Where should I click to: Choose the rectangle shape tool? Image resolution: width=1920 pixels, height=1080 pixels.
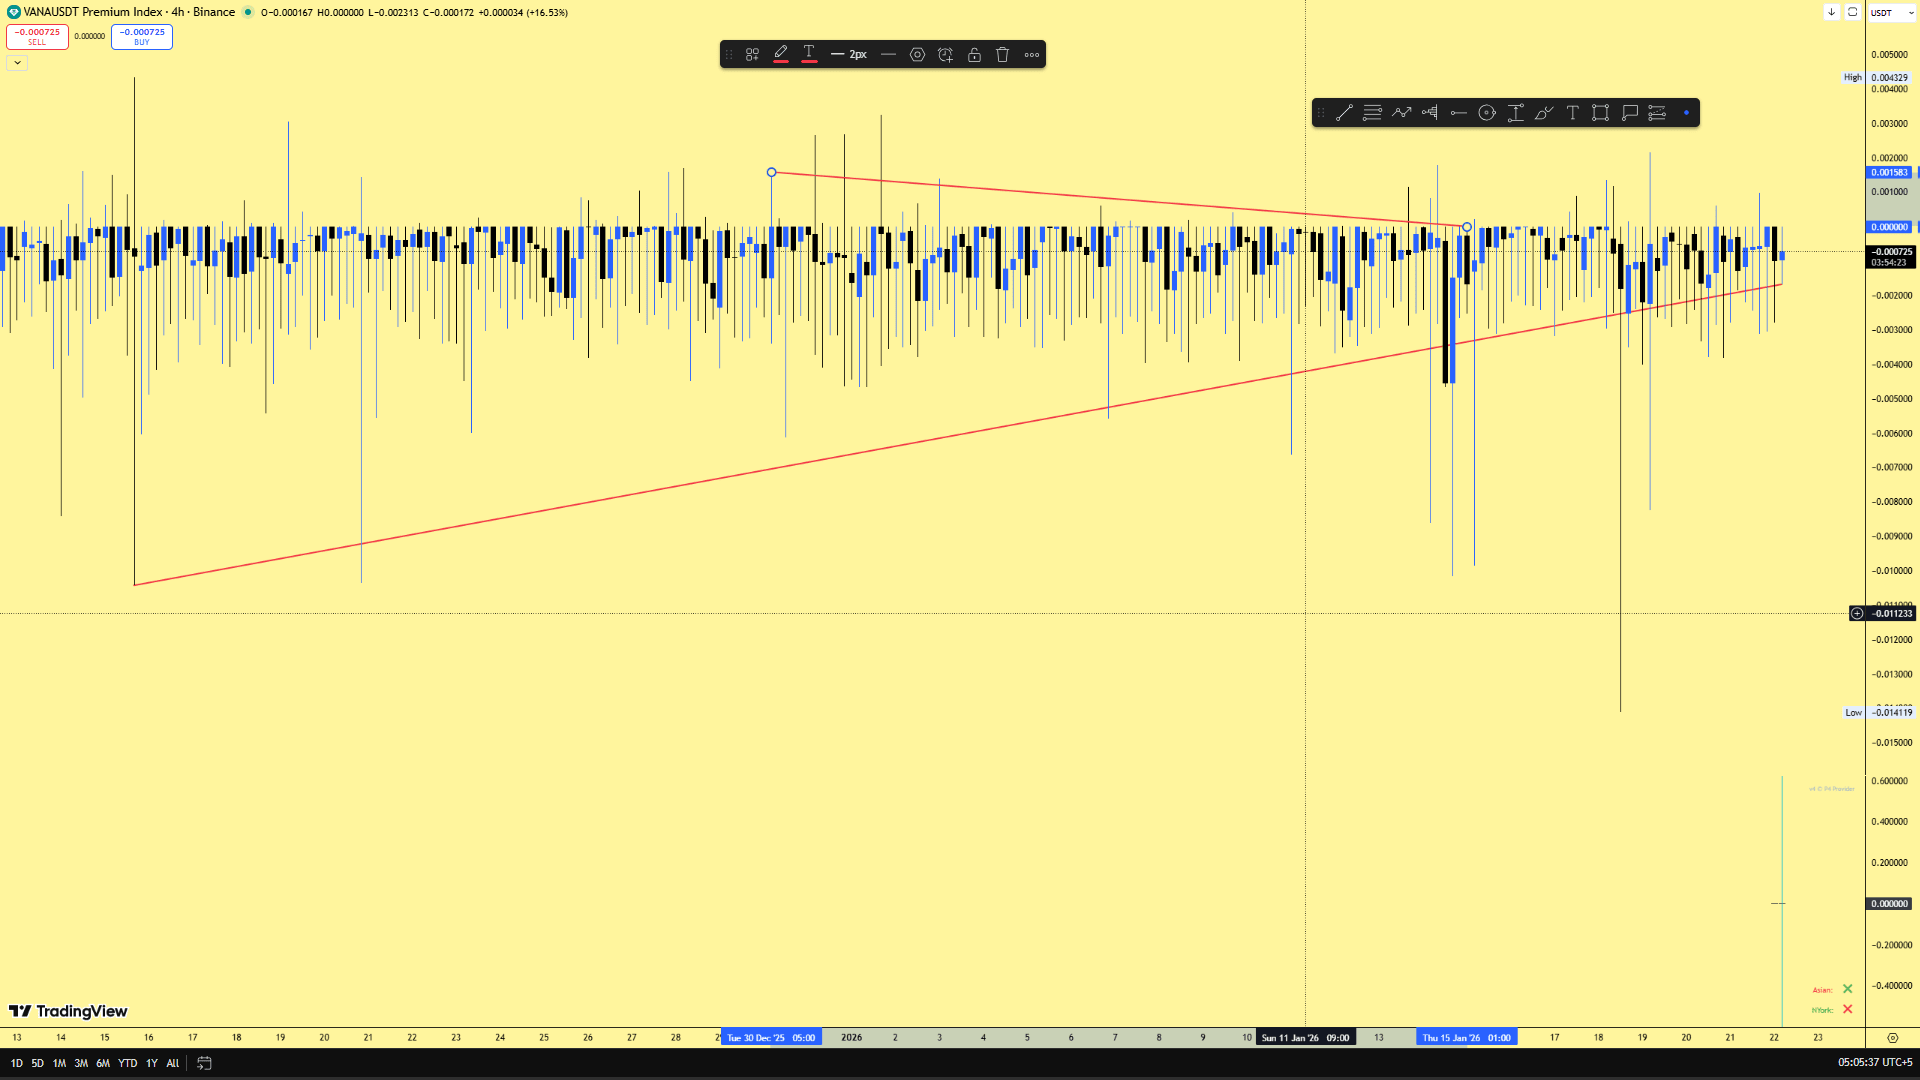(1600, 113)
